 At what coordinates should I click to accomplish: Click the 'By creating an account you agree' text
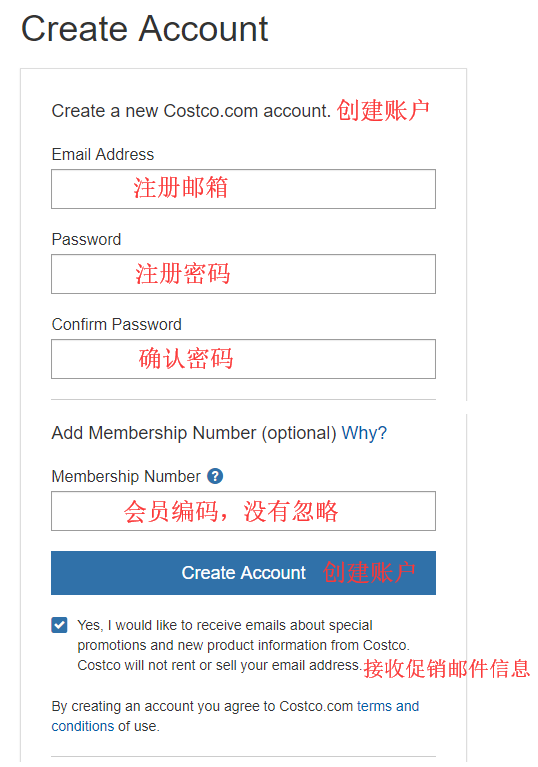[x=202, y=706]
